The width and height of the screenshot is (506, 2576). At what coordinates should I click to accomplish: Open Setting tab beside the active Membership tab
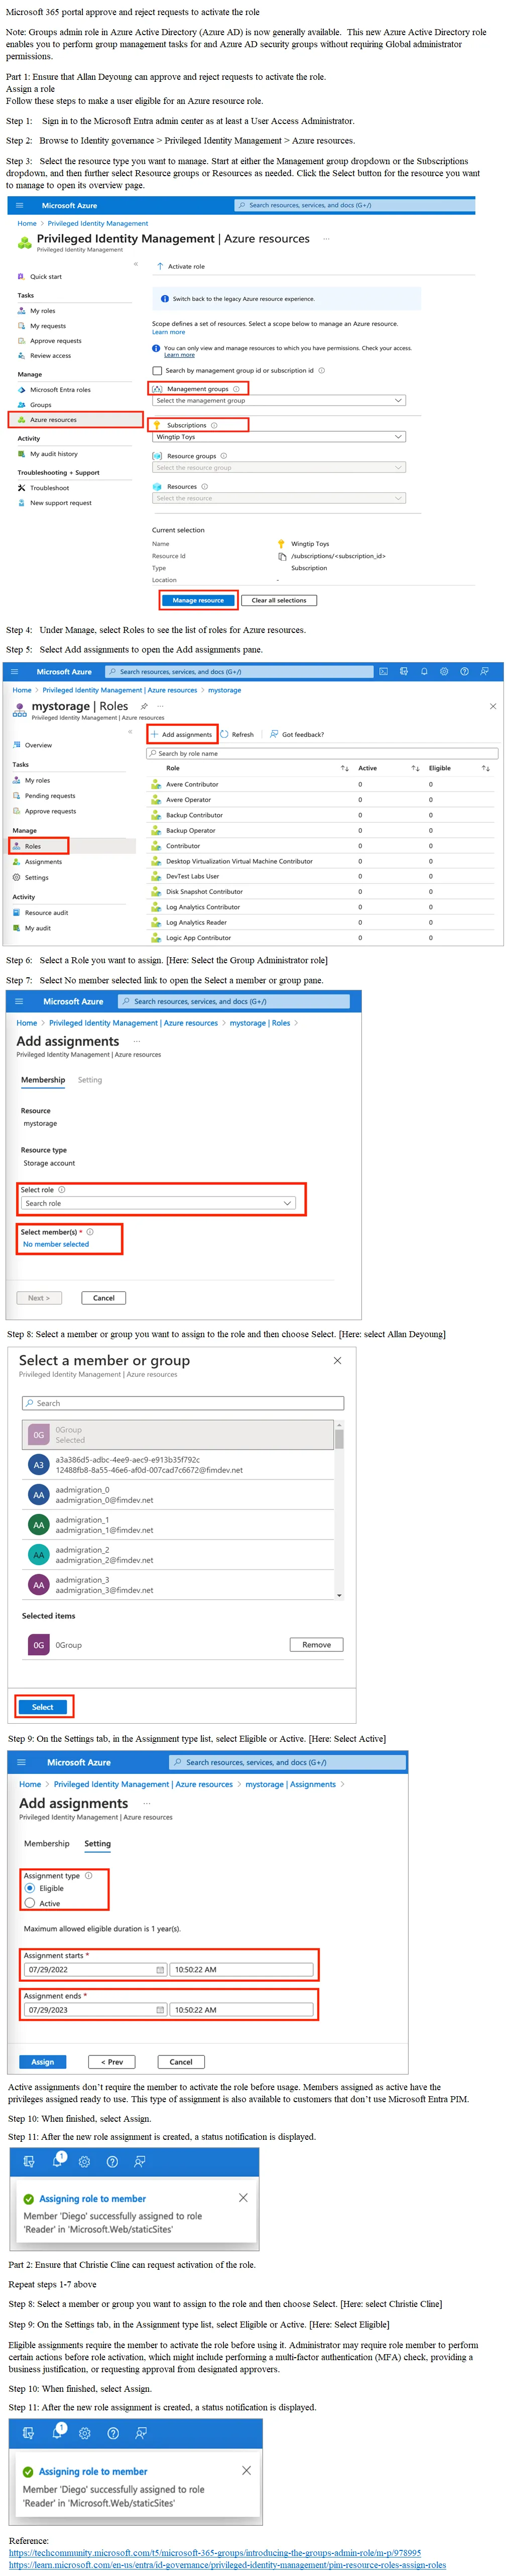point(90,1080)
